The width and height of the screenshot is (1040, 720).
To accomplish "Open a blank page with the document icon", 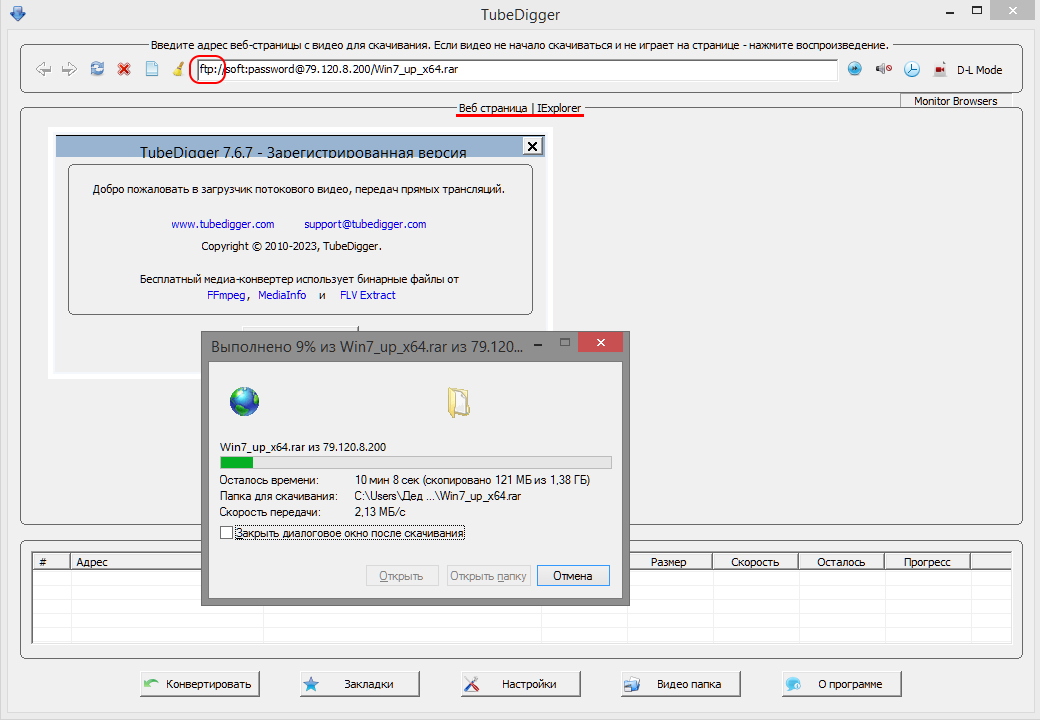I will tap(152, 69).
